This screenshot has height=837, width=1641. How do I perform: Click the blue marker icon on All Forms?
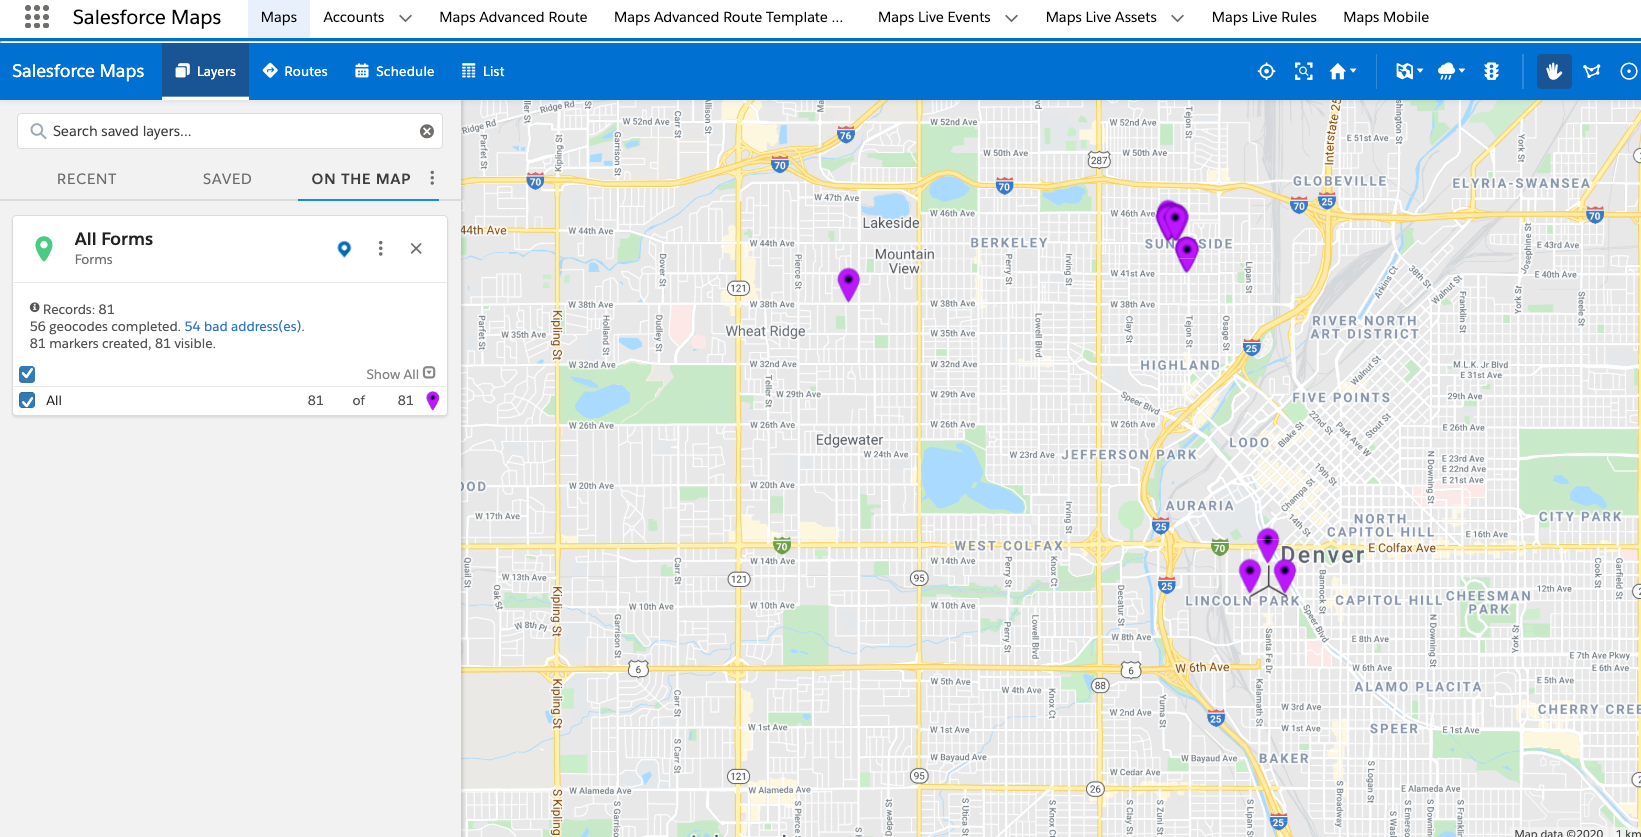click(344, 249)
